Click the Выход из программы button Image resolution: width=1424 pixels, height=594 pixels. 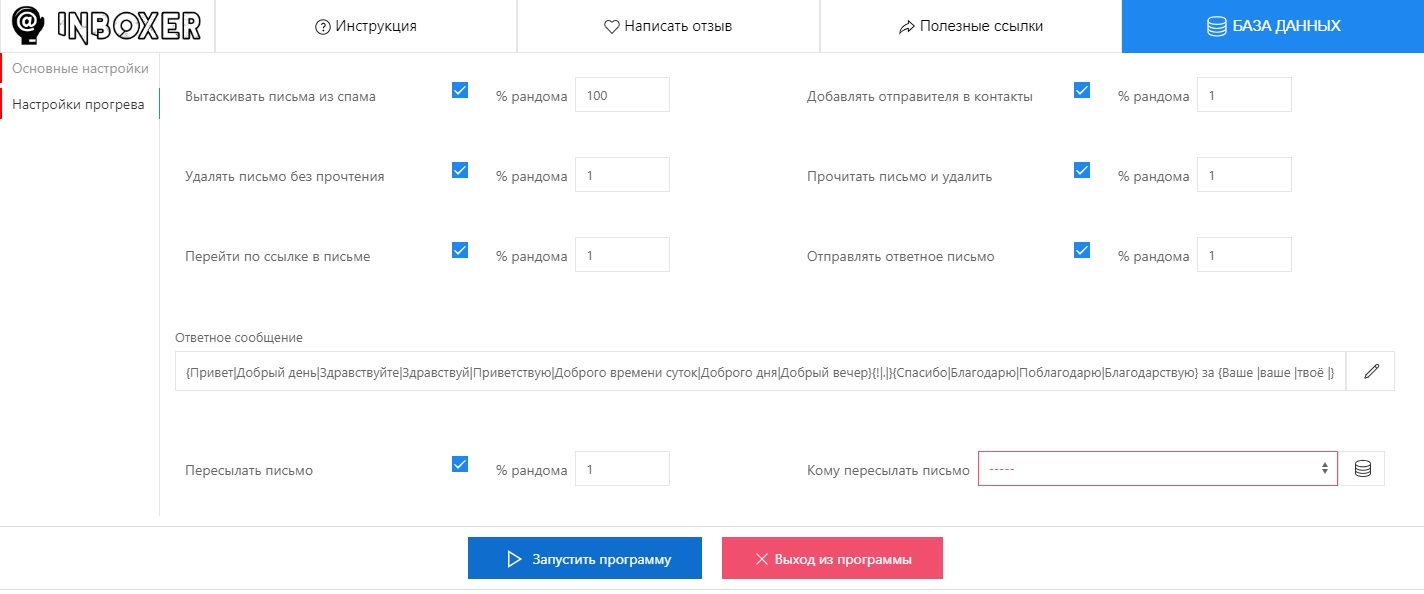pyautogui.click(x=832, y=558)
